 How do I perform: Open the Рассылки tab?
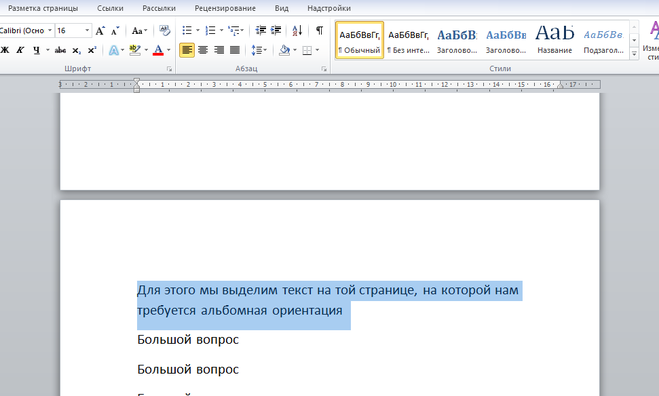pos(159,8)
